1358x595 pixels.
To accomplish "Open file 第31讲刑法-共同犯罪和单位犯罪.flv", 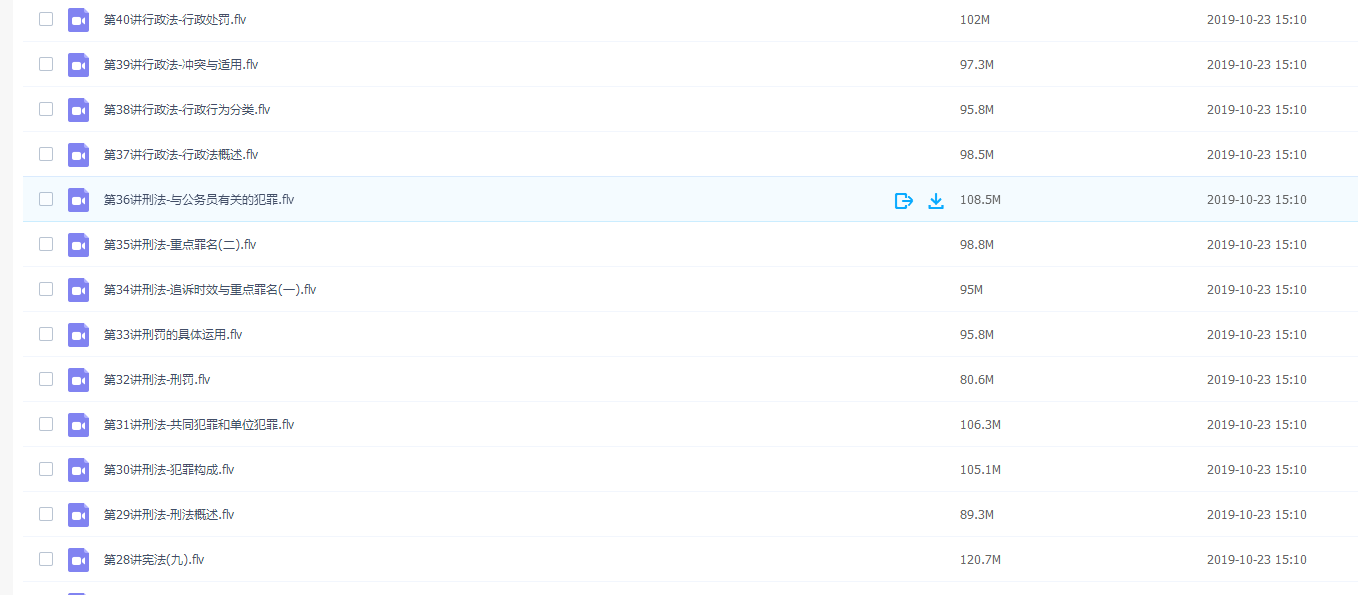I will (x=199, y=425).
